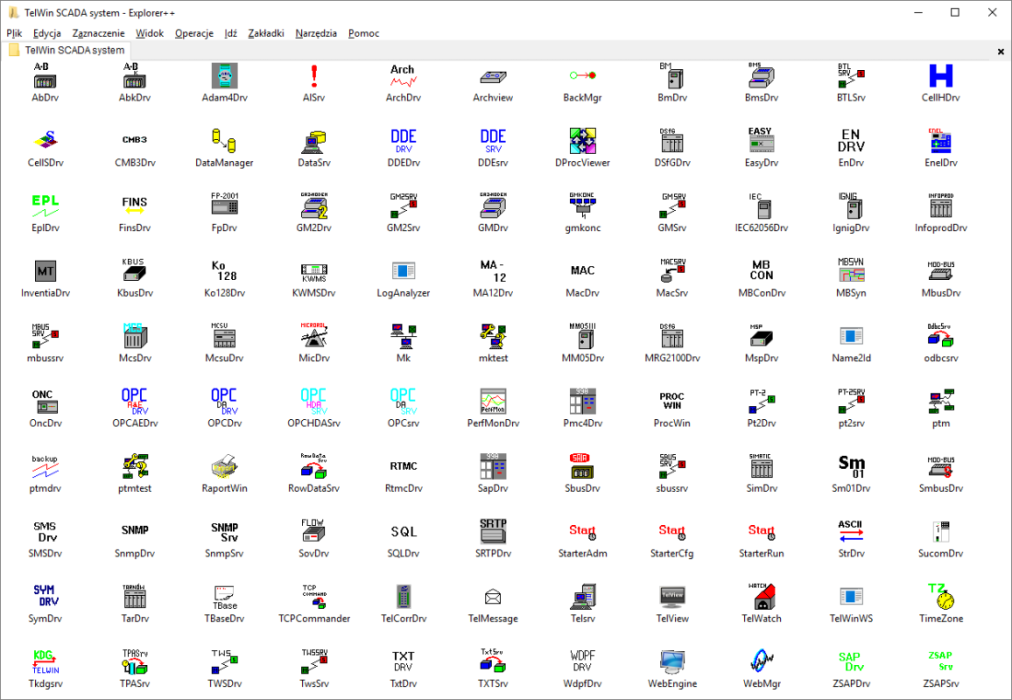The width and height of the screenshot is (1012, 700).
Task: Select the ArchDrv archive driver icon
Action: pos(403,76)
